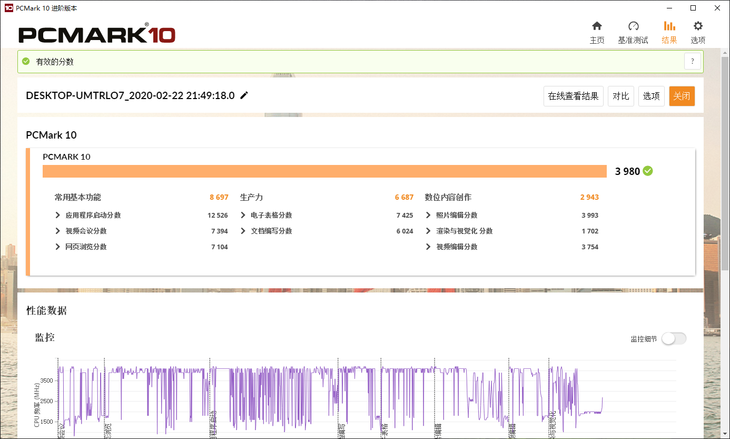Expand 网页浏览分数 row
The height and width of the screenshot is (439, 730).
pos(58,247)
